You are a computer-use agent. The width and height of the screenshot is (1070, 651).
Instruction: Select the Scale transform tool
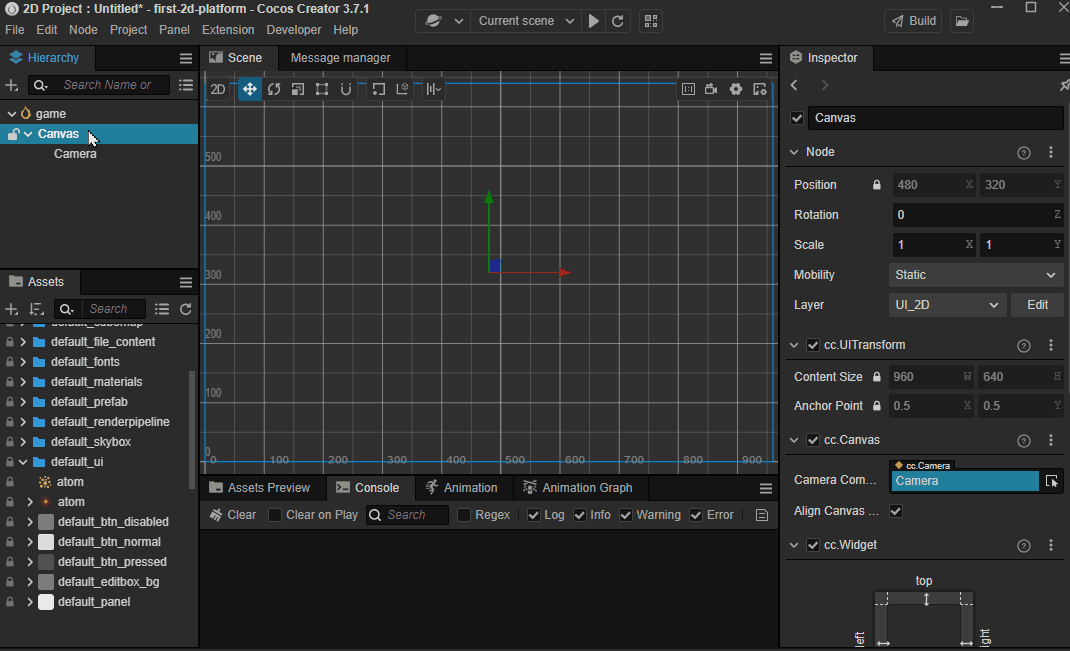click(x=298, y=90)
